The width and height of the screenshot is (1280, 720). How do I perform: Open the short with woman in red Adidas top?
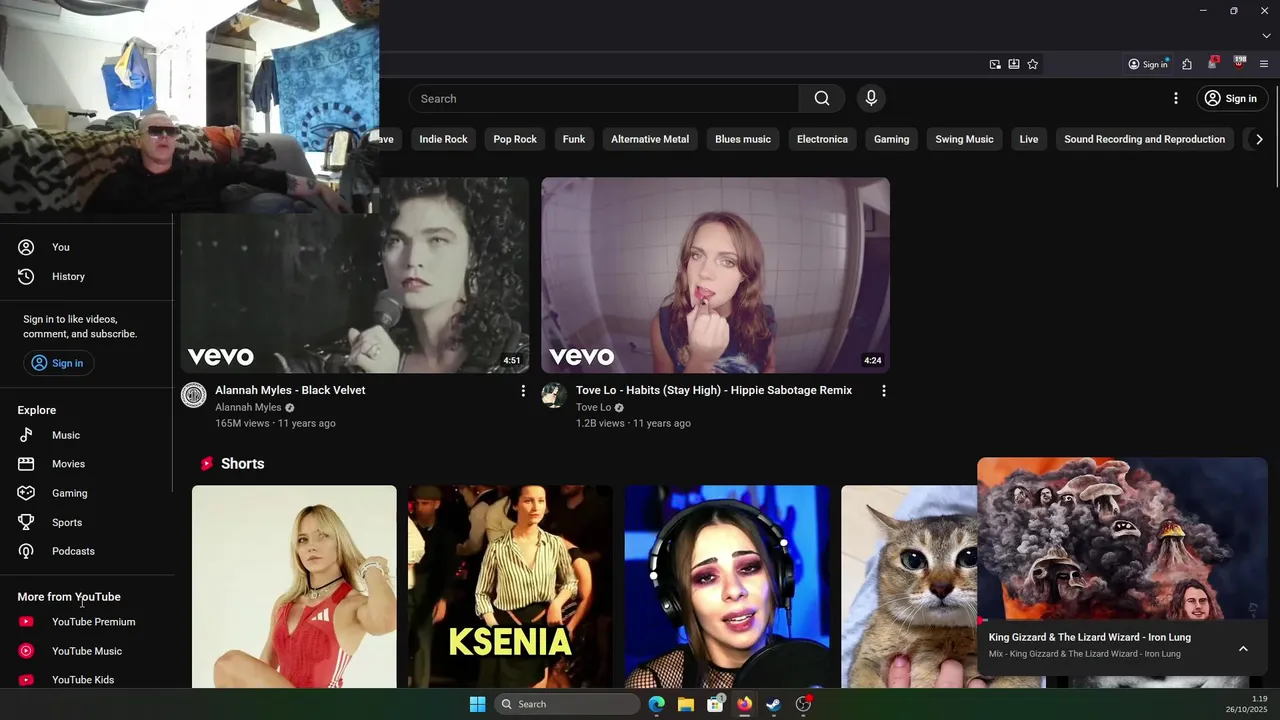pos(294,587)
